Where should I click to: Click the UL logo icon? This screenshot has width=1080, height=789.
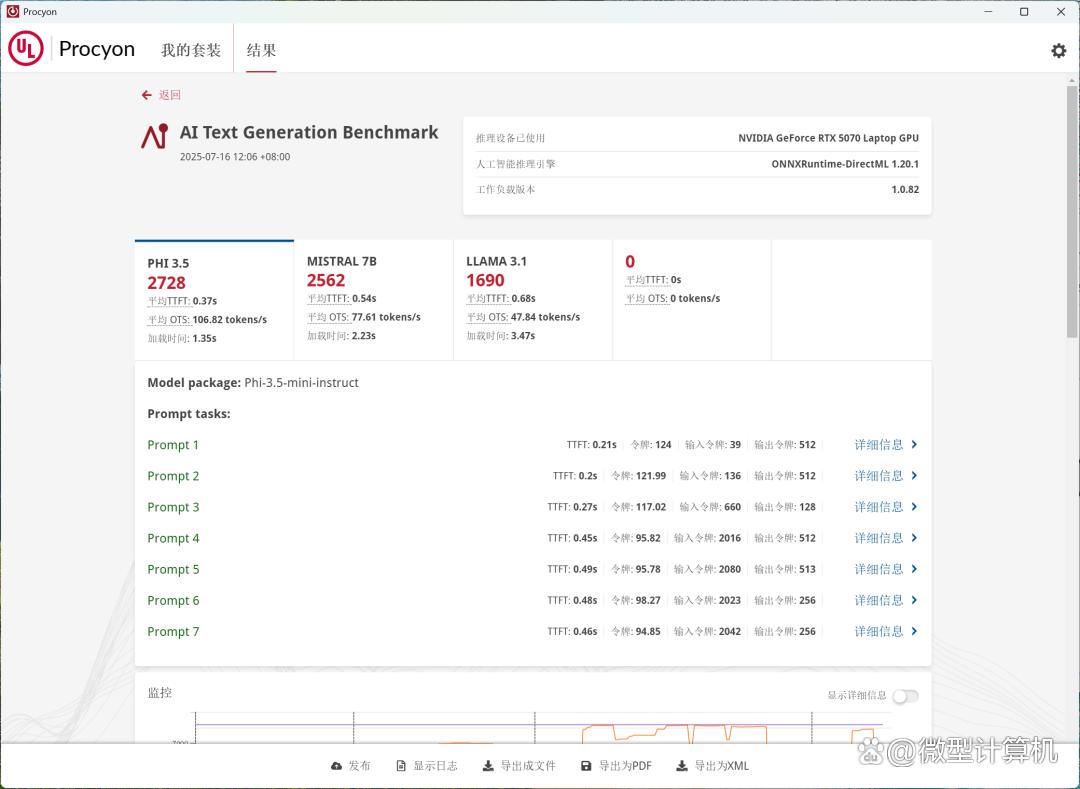(26, 48)
